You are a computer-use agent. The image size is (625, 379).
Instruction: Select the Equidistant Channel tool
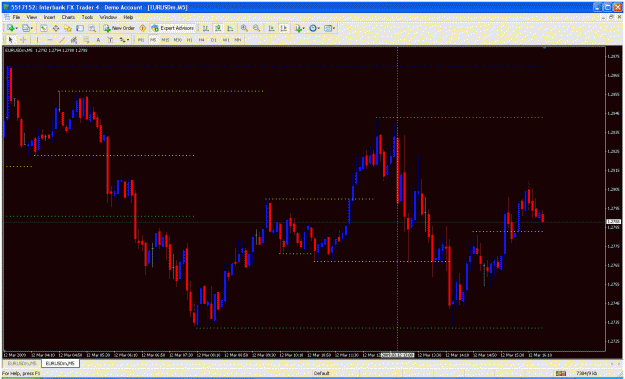click(74, 40)
